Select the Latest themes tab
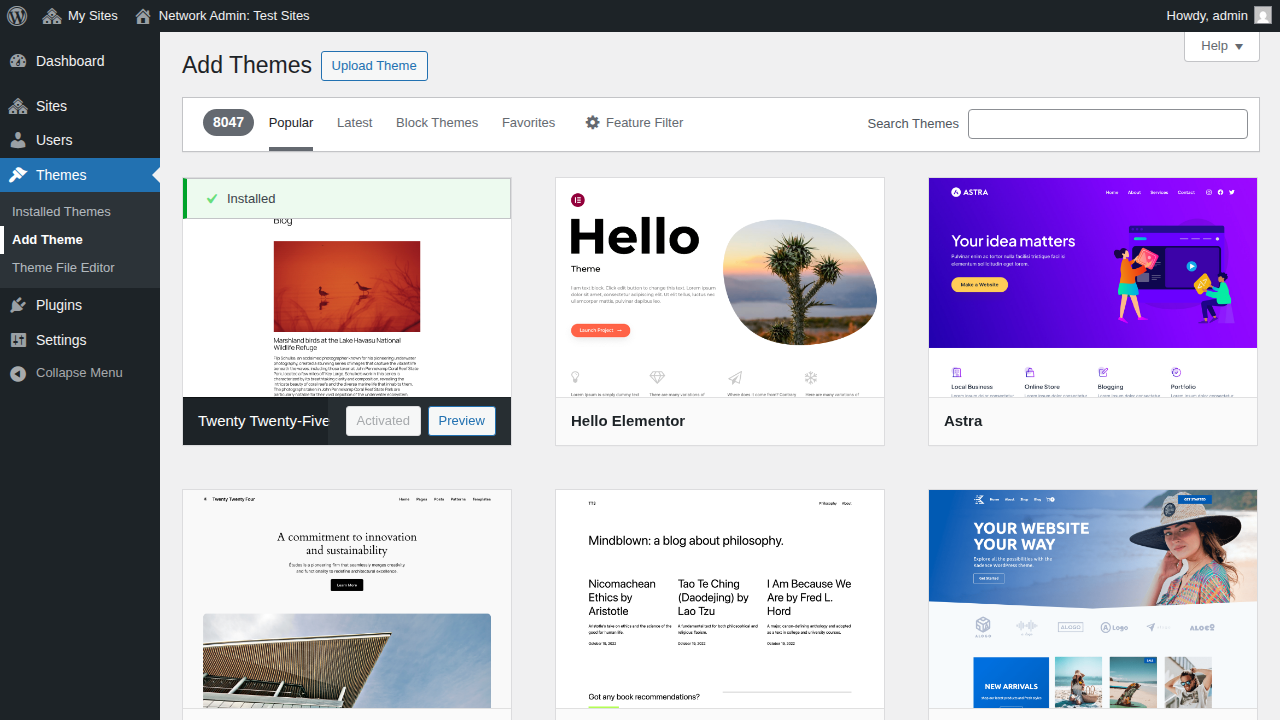 (354, 122)
